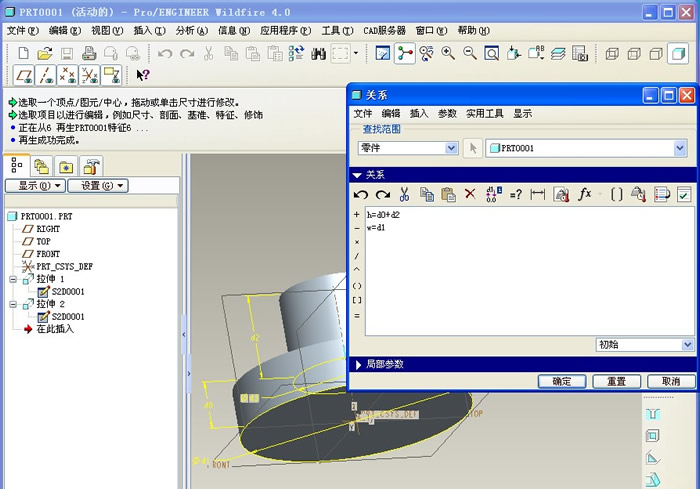Click the context help arrow icon

click(143, 74)
